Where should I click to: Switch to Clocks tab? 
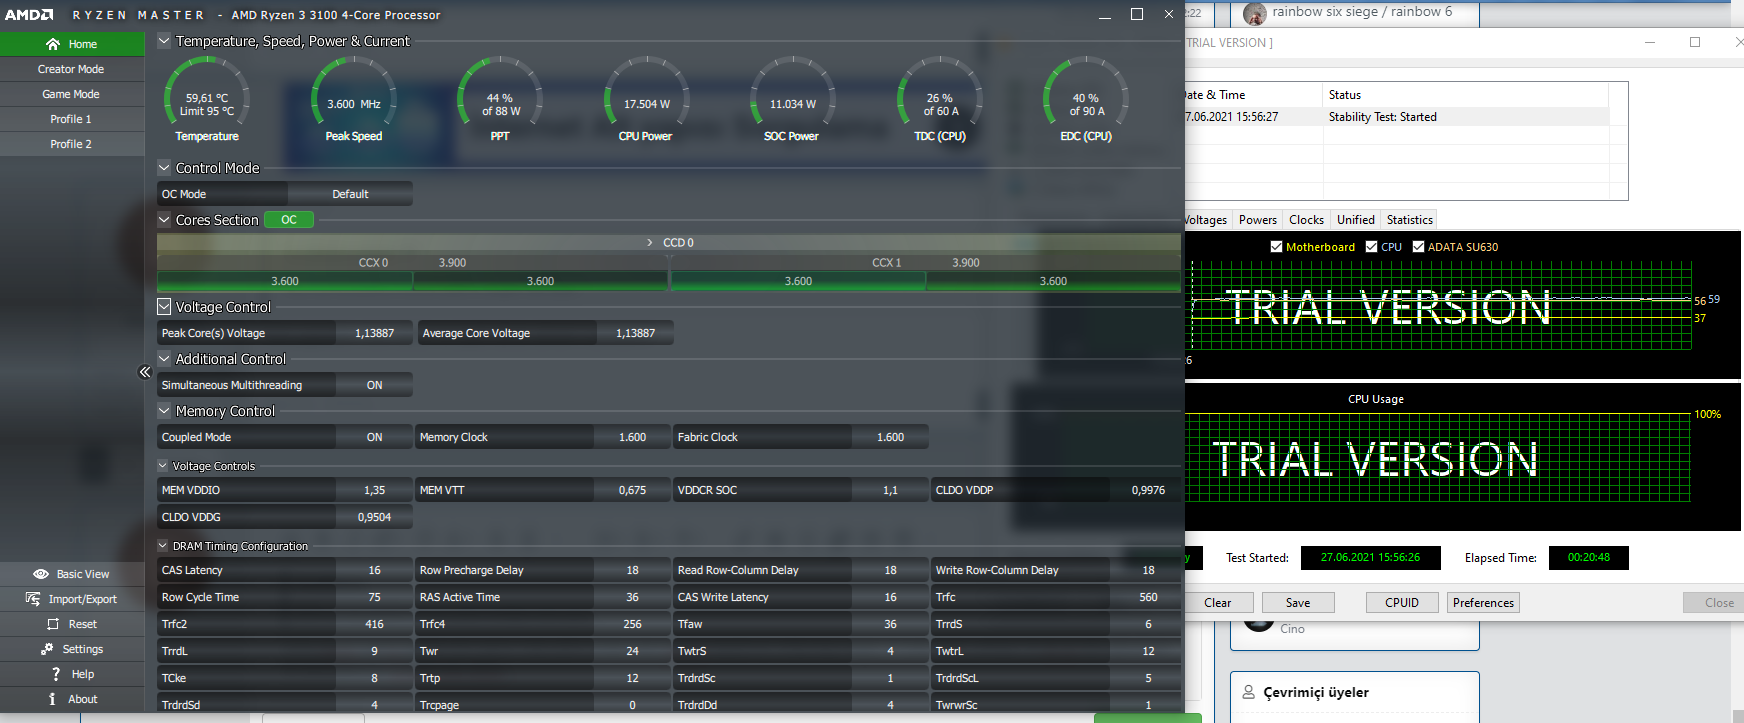tap(1306, 220)
